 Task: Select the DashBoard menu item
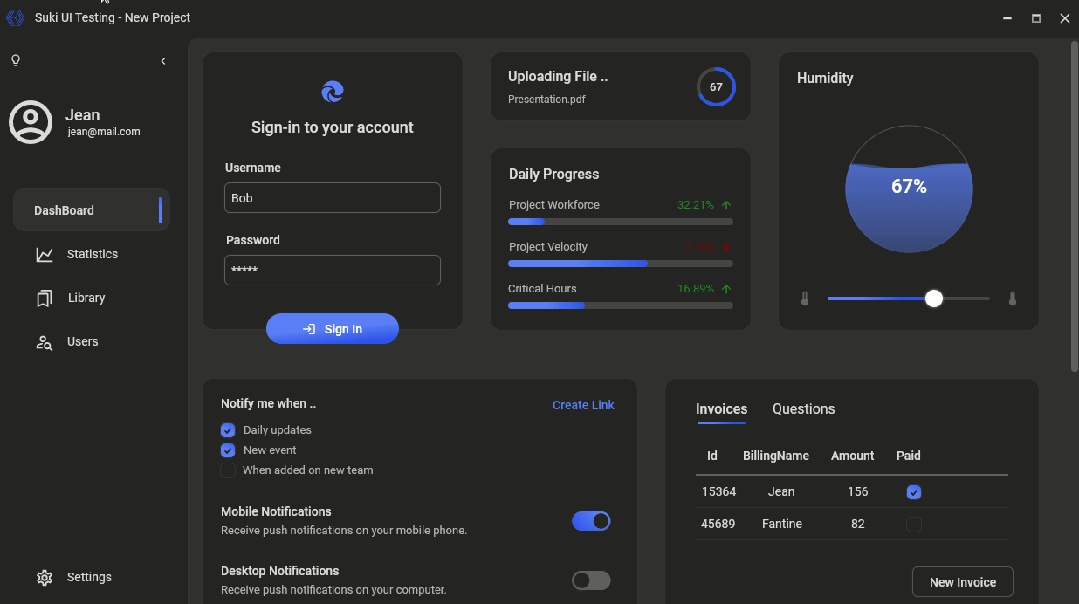(92, 210)
